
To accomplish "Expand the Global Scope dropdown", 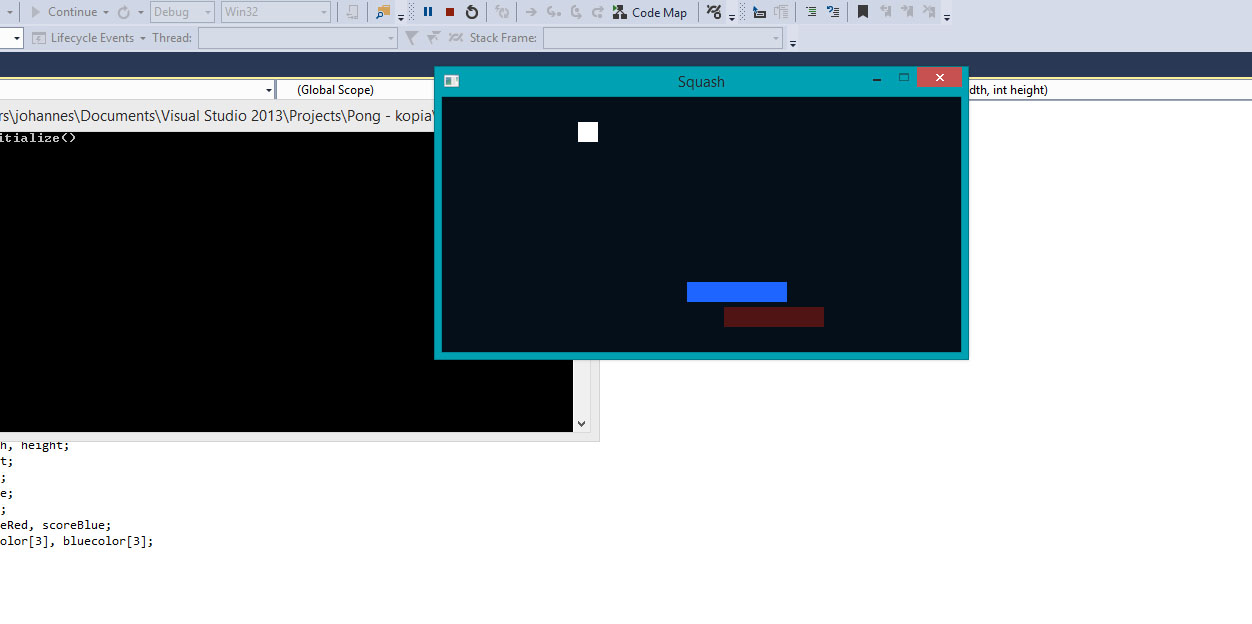I will pos(355,90).
